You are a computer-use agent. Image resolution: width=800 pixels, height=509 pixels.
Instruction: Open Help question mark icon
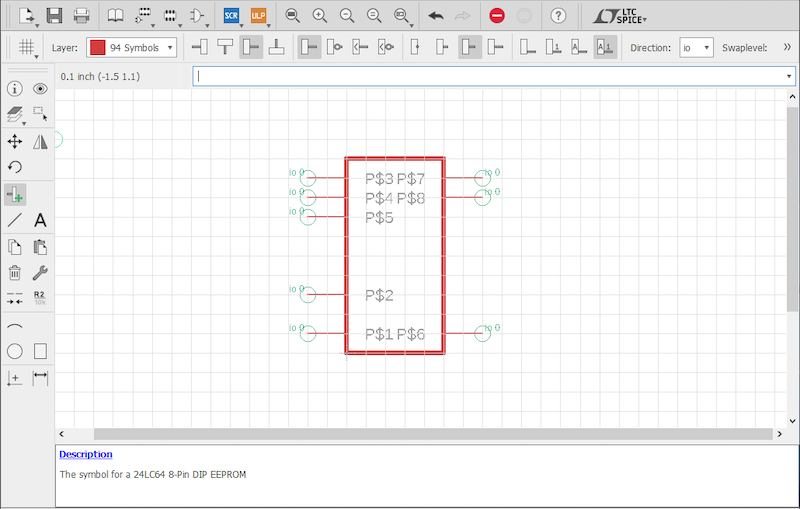(558, 16)
